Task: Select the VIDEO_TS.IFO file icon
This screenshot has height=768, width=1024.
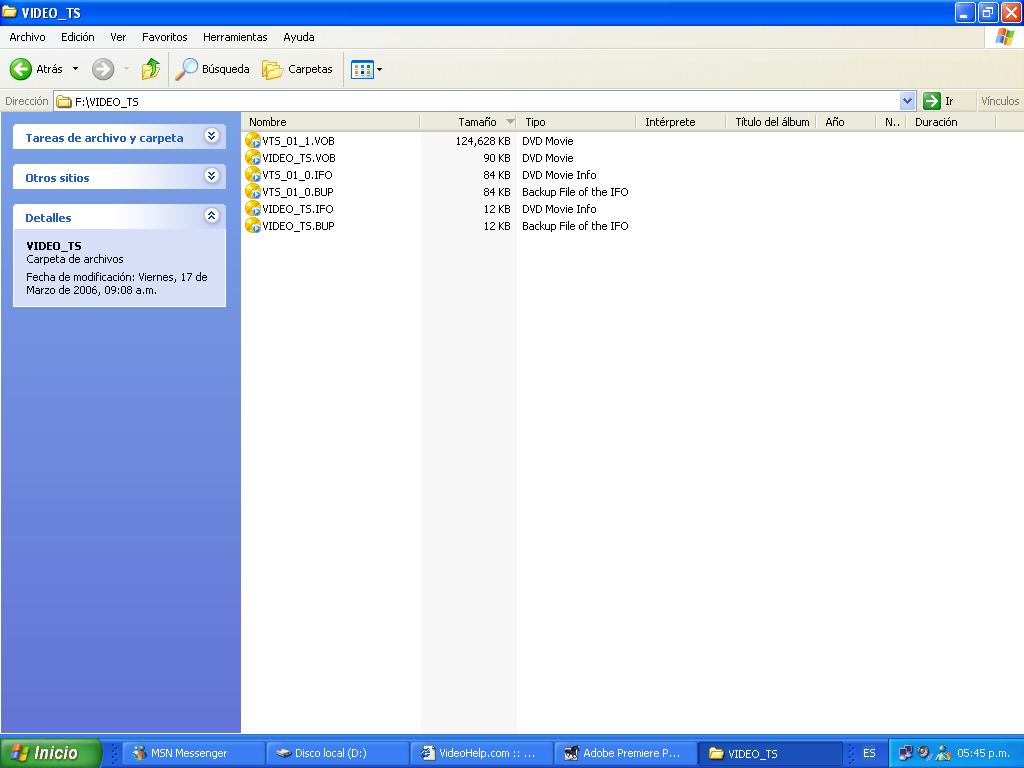Action: pyautogui.click(x=253, y=208)
